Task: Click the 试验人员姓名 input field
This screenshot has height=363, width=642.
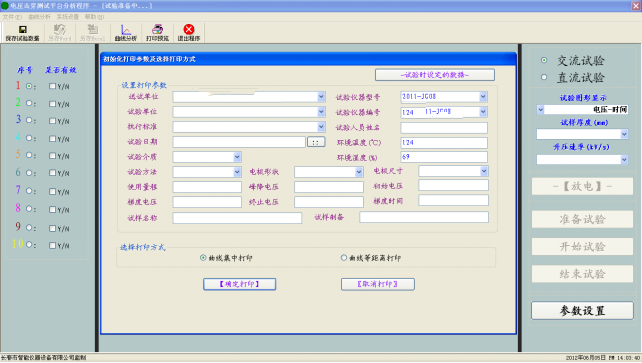Action: [444, 128]
